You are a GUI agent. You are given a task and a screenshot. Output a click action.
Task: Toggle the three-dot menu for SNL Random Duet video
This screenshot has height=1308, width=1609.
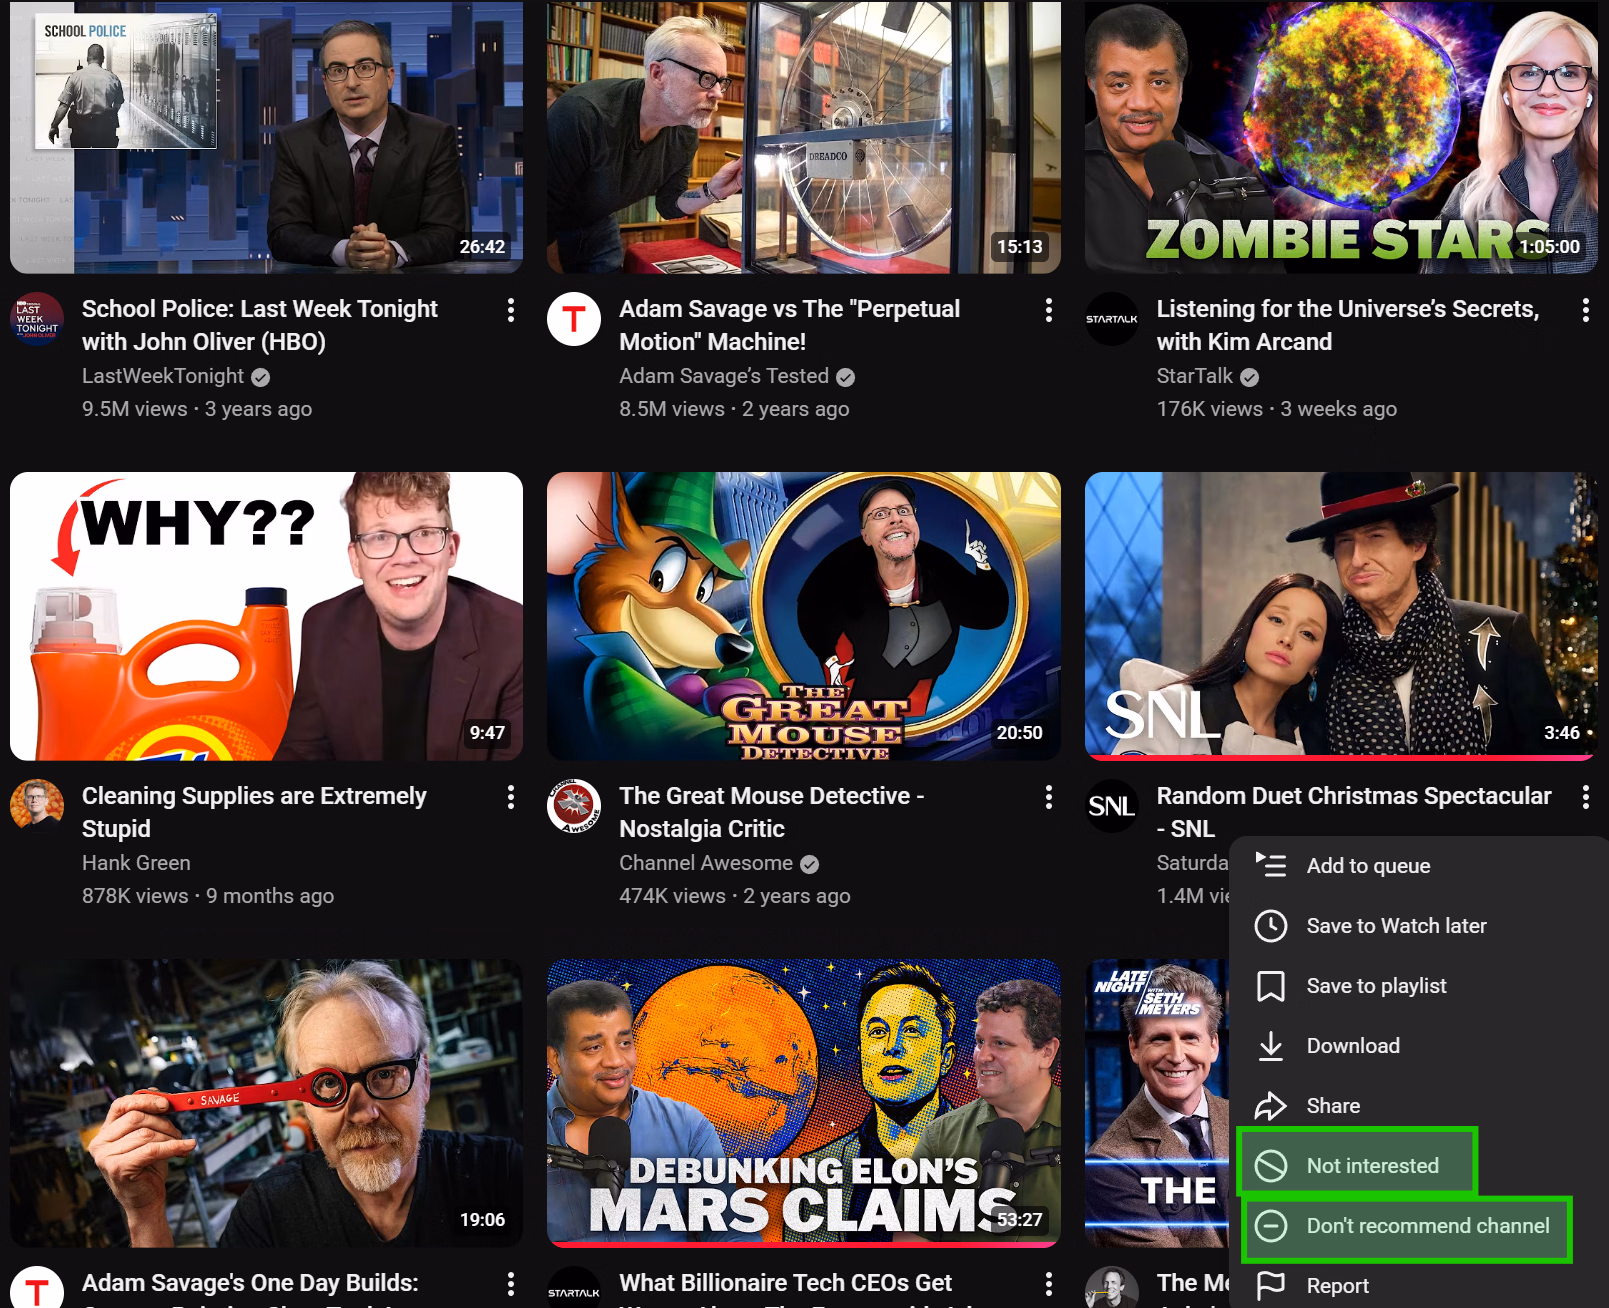coord(1585,797)
